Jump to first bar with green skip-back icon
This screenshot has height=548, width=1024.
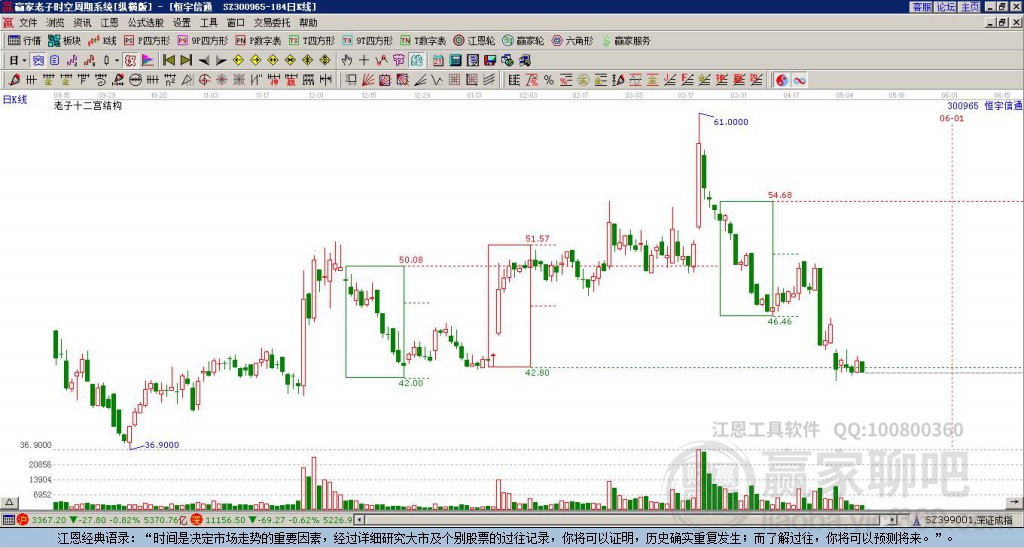tap(168, 61)
